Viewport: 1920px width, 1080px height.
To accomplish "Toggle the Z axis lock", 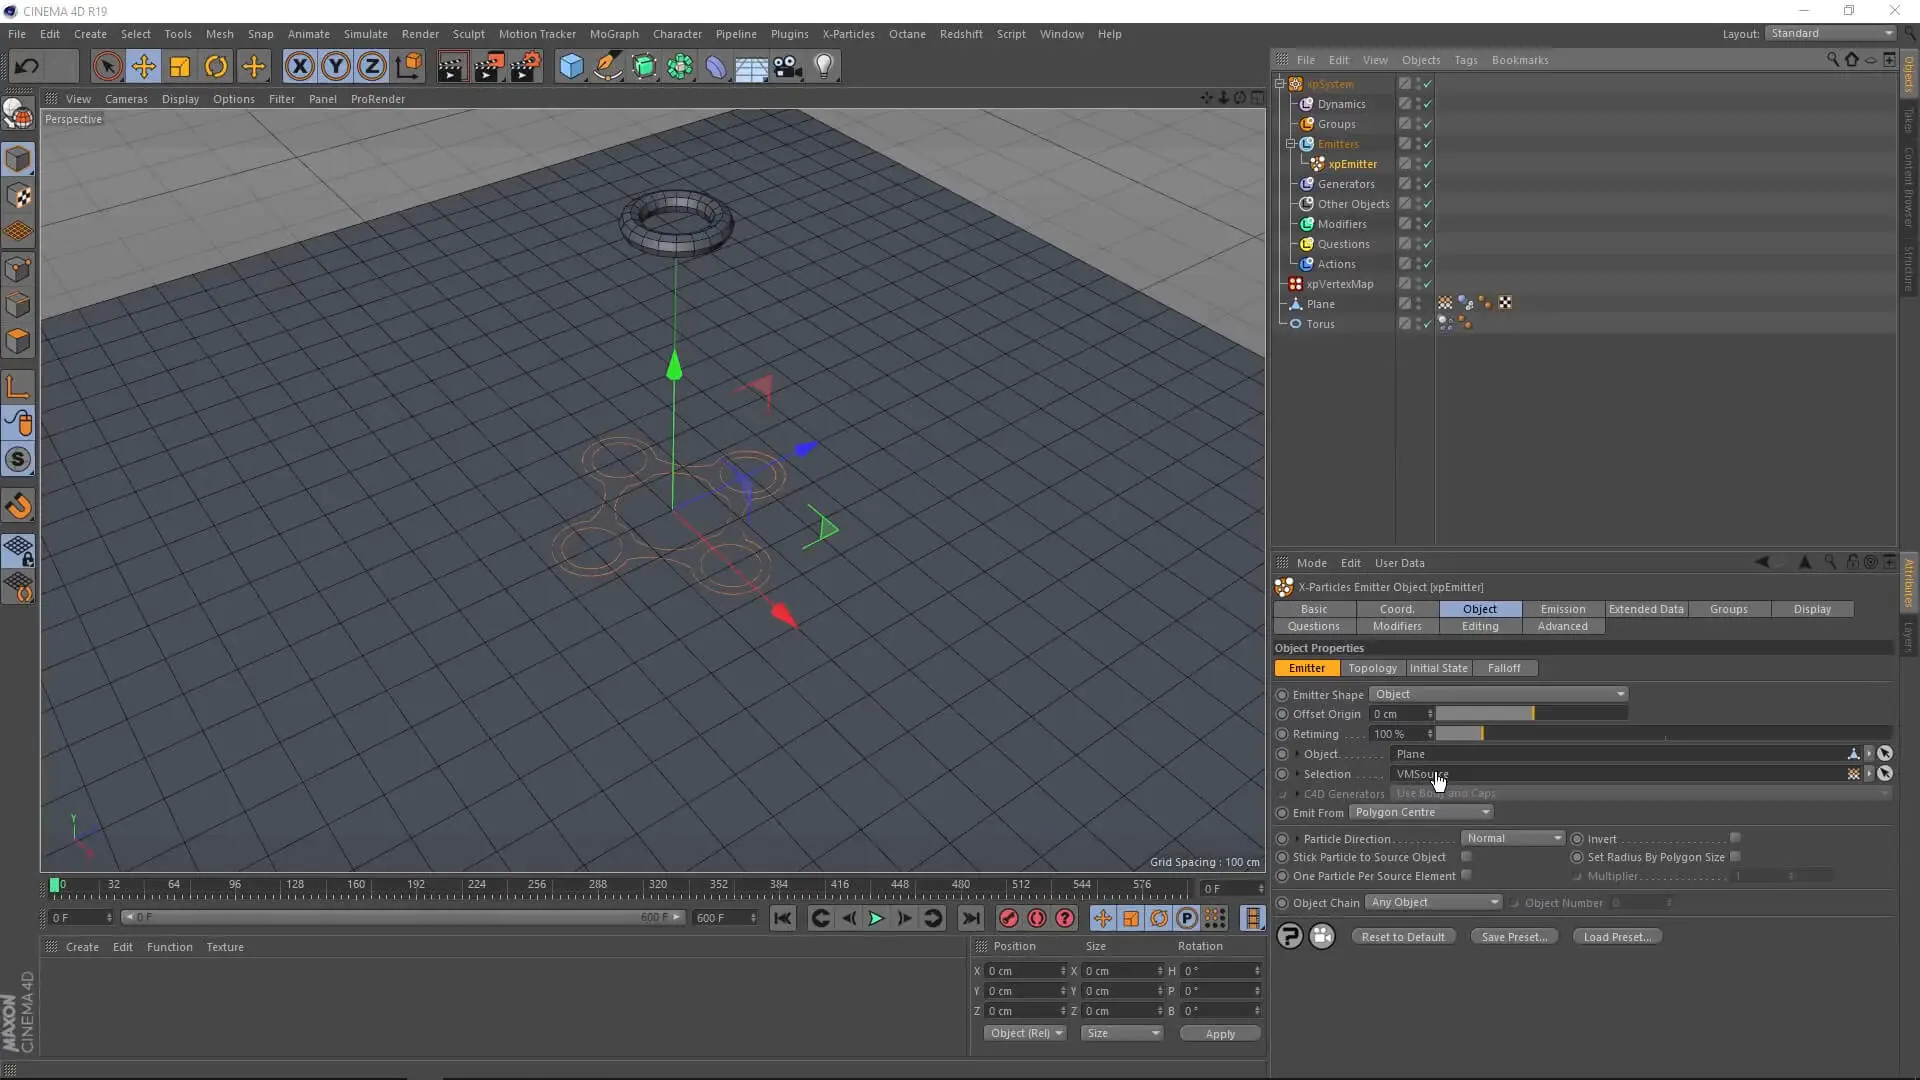I will [372, 67].
